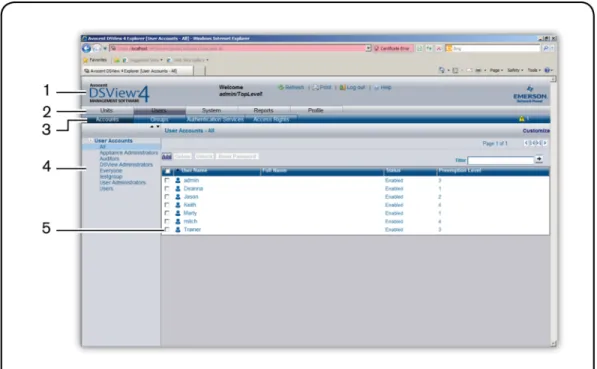Open the System tab
The width and height of the screenshot is (597, 369).
211,110
